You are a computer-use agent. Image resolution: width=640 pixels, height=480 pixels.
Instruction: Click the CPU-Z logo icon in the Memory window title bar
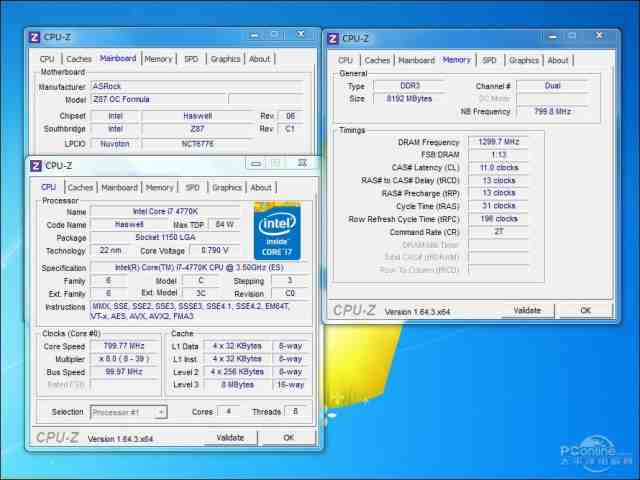[x=333, y=38]
